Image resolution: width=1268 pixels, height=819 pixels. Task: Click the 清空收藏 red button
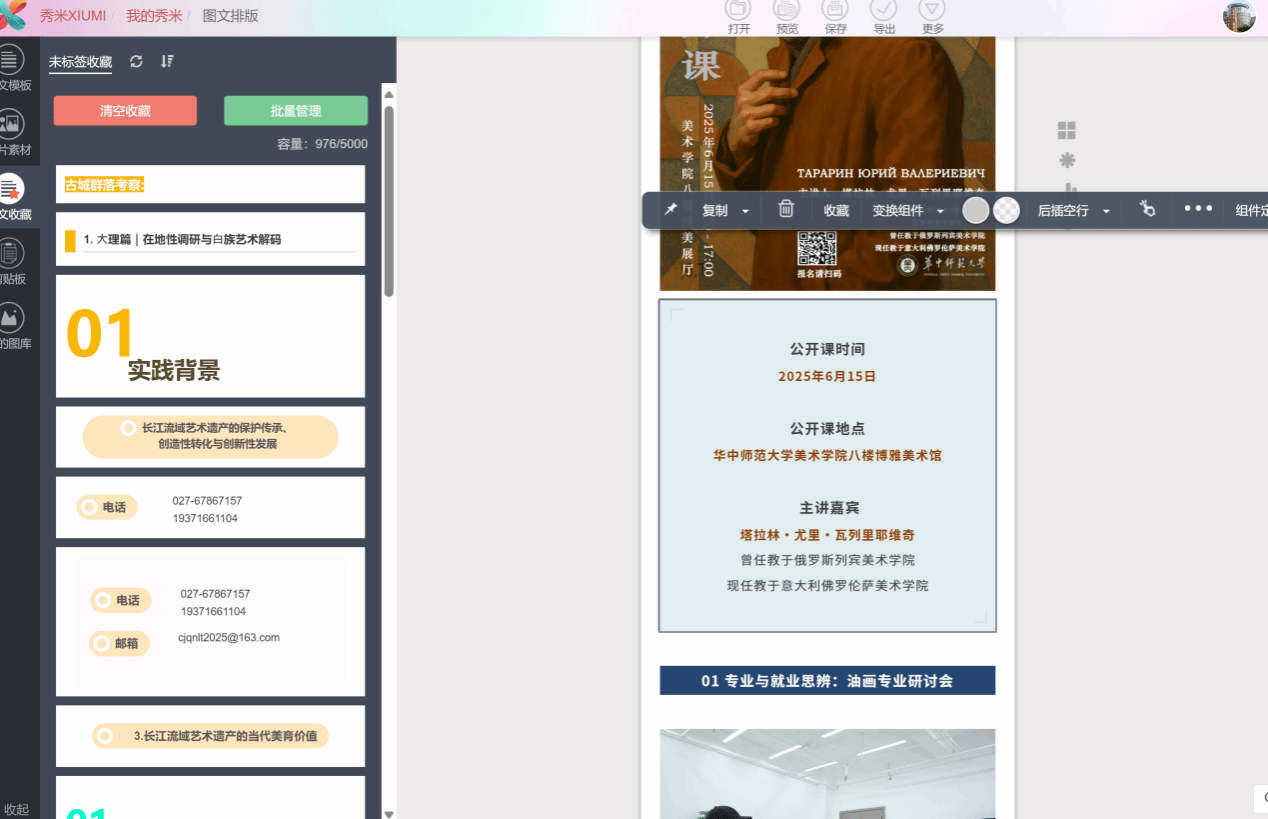click(x=125, y=111)
